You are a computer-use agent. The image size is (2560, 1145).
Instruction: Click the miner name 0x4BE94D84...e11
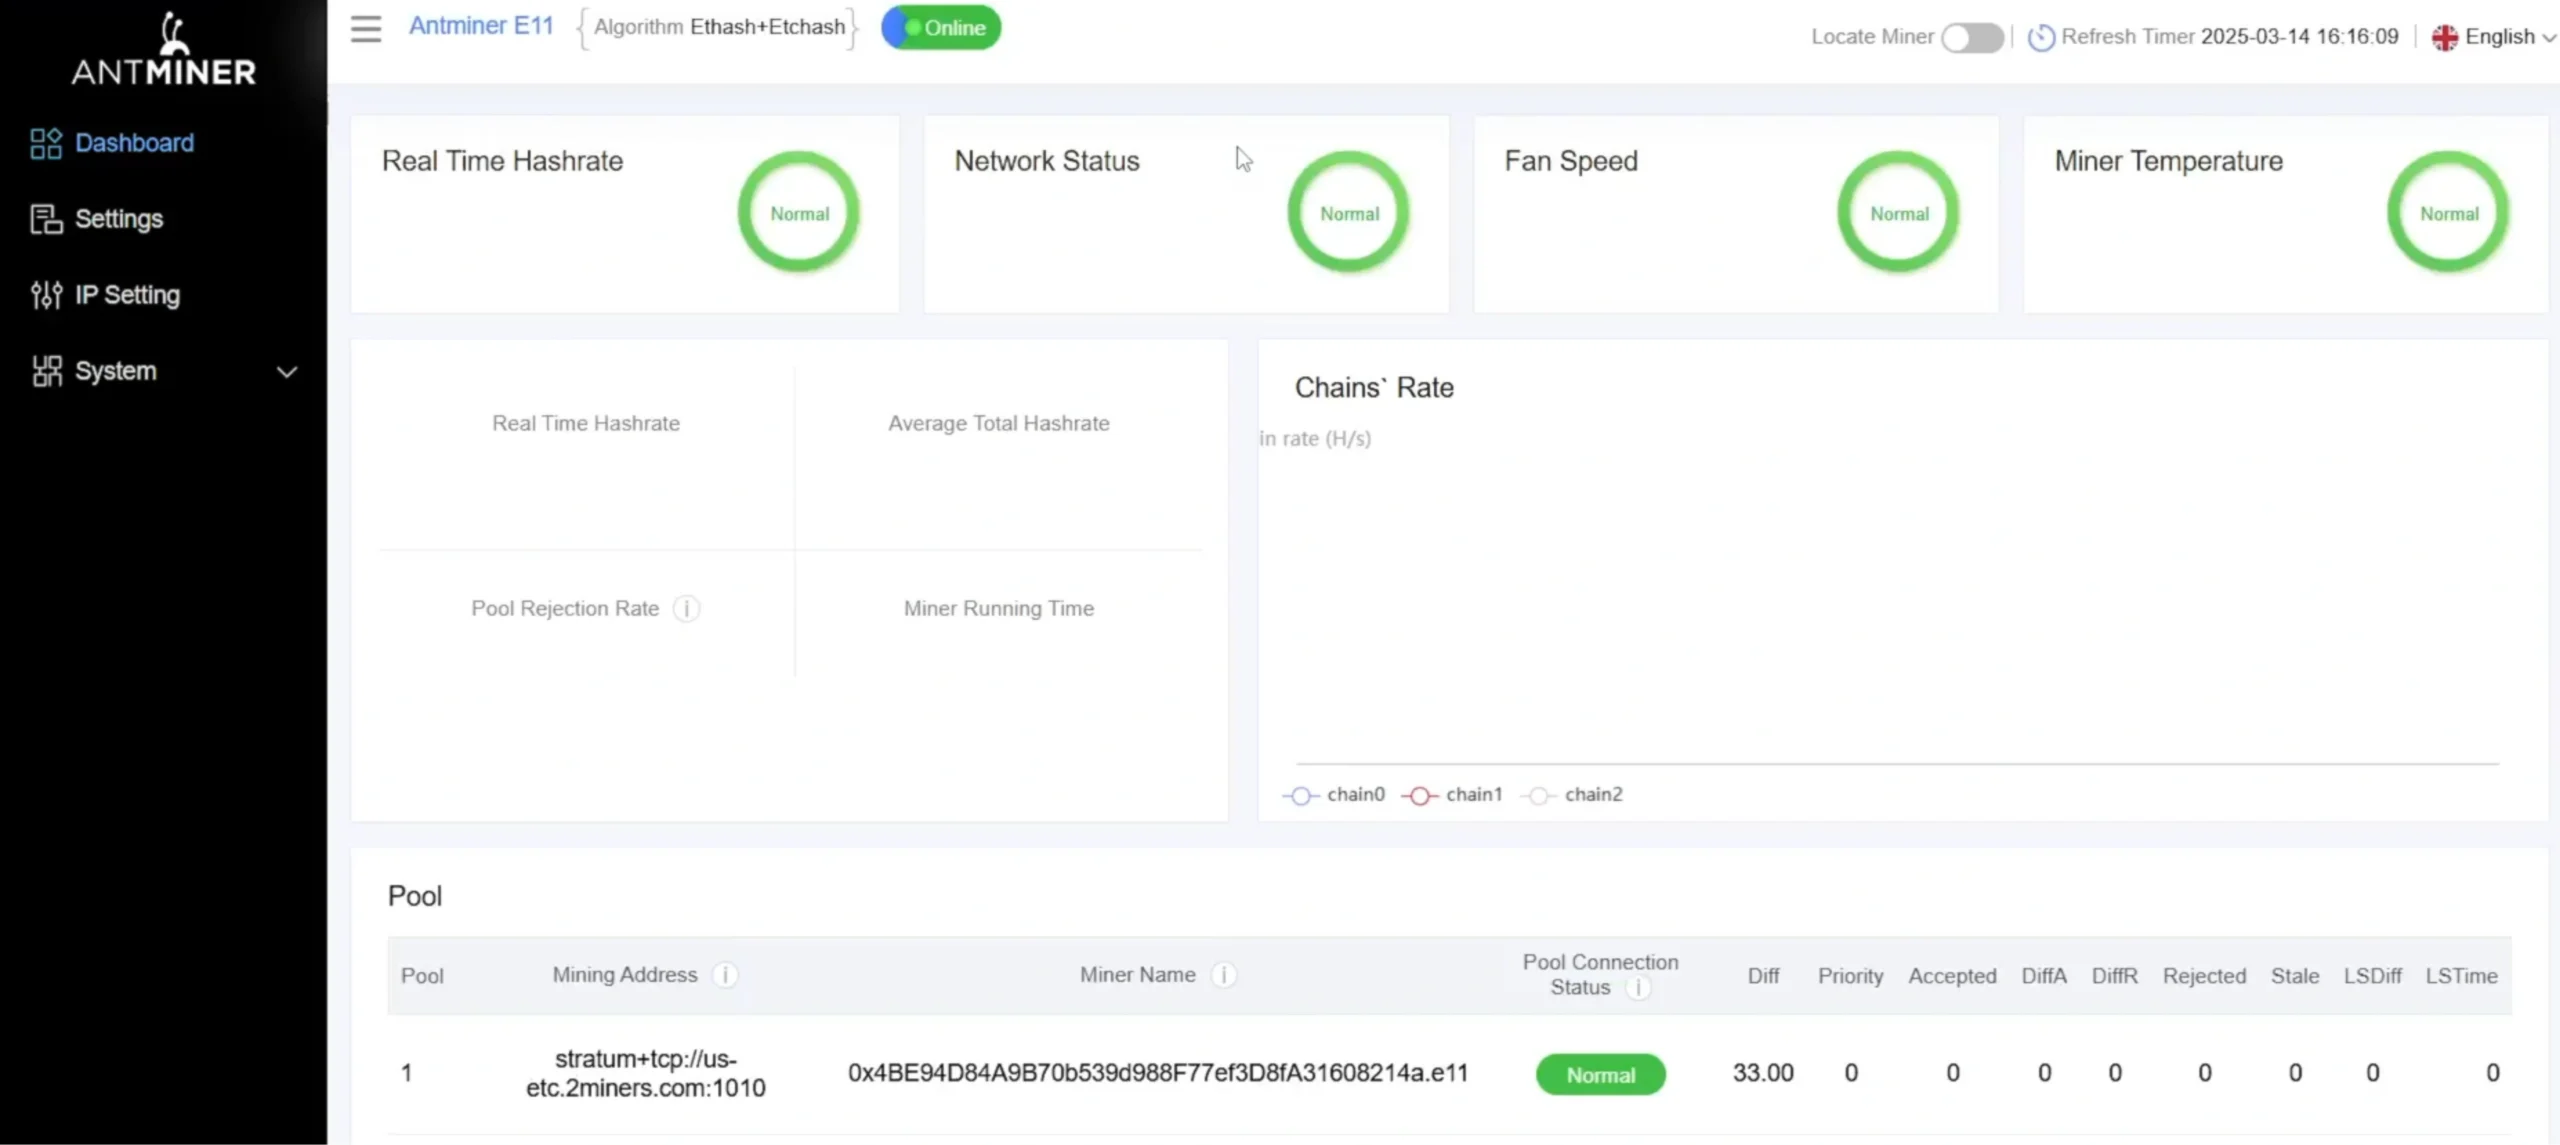point(1158,1074)
